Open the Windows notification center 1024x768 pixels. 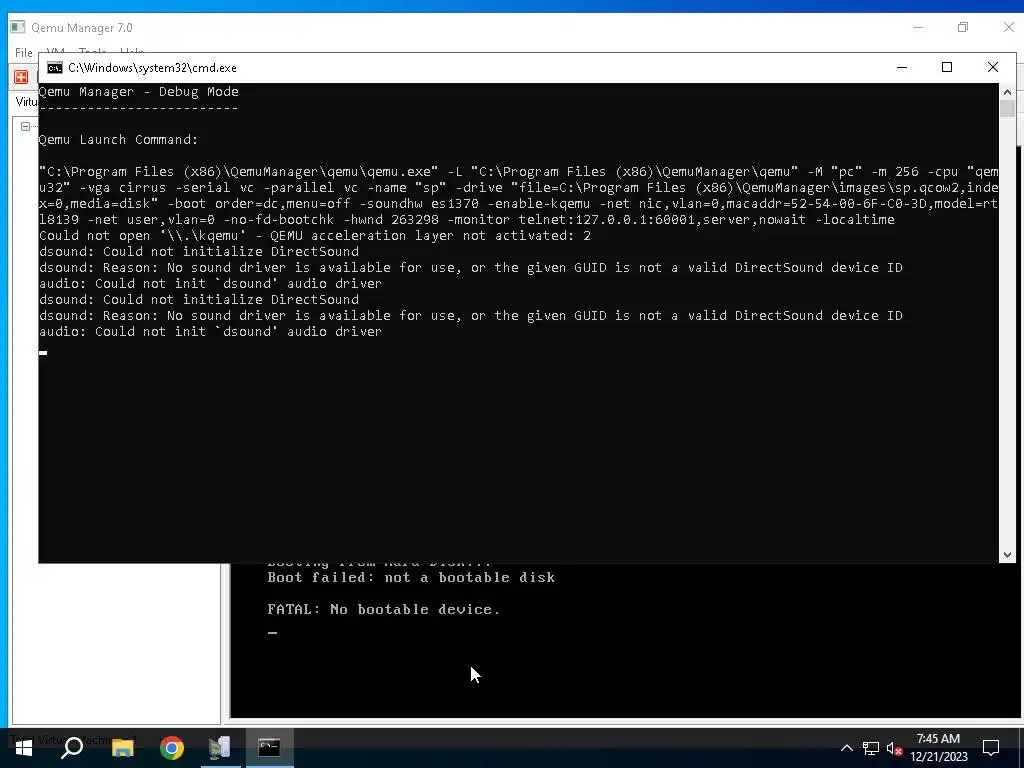point(991,748)
